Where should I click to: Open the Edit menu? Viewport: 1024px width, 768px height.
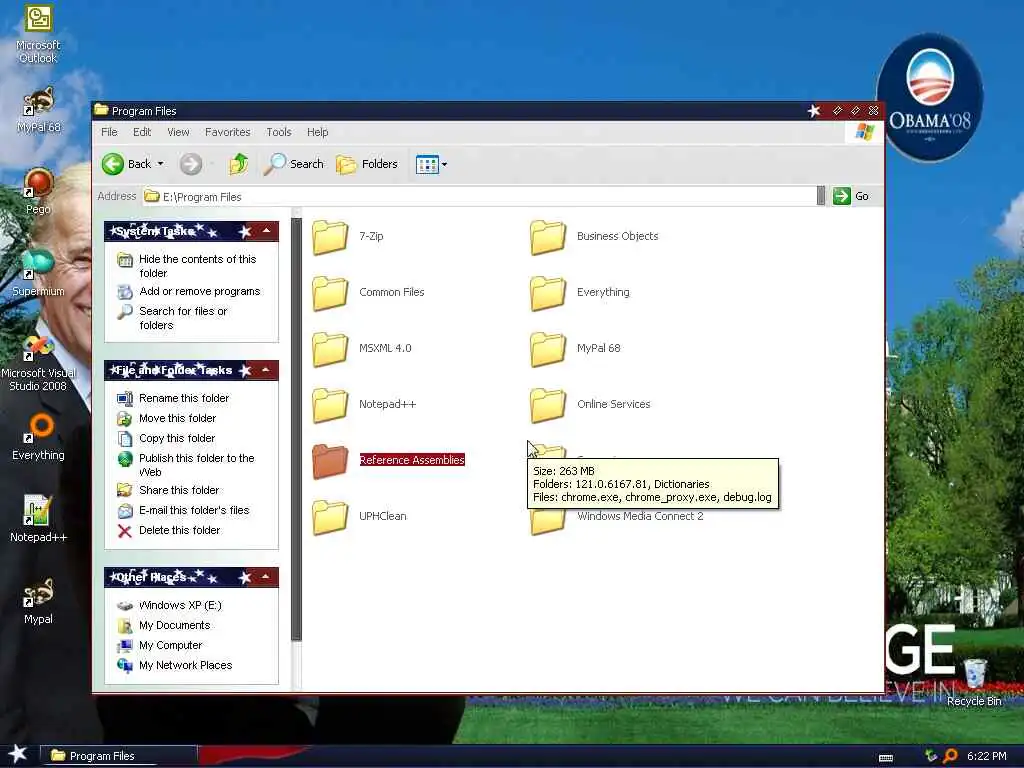142,132
